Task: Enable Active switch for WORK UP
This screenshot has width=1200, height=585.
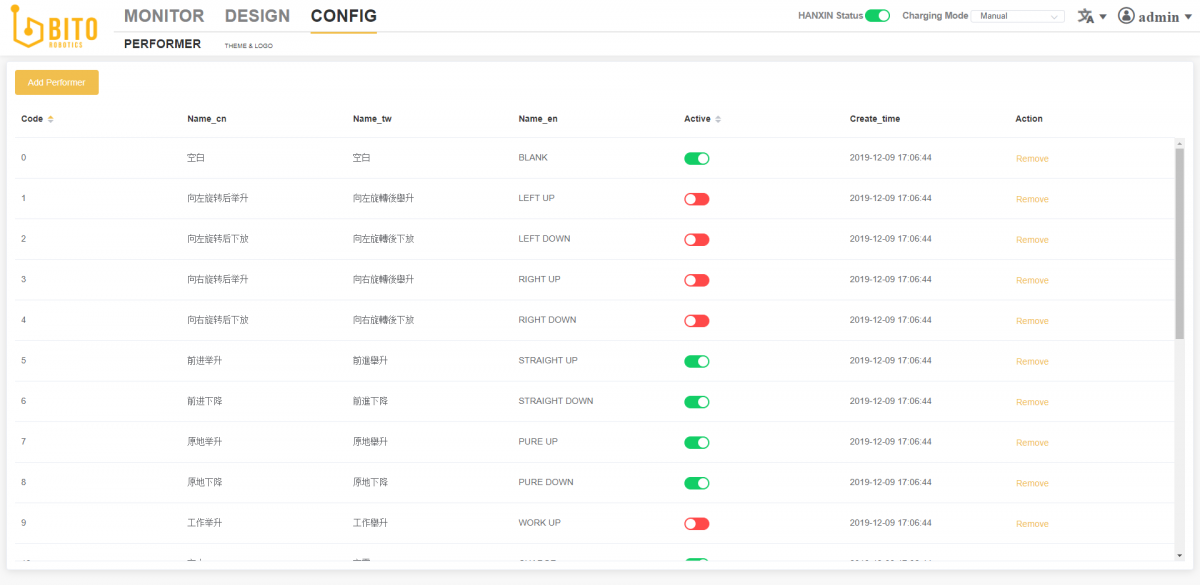Action: click(697, 523)
